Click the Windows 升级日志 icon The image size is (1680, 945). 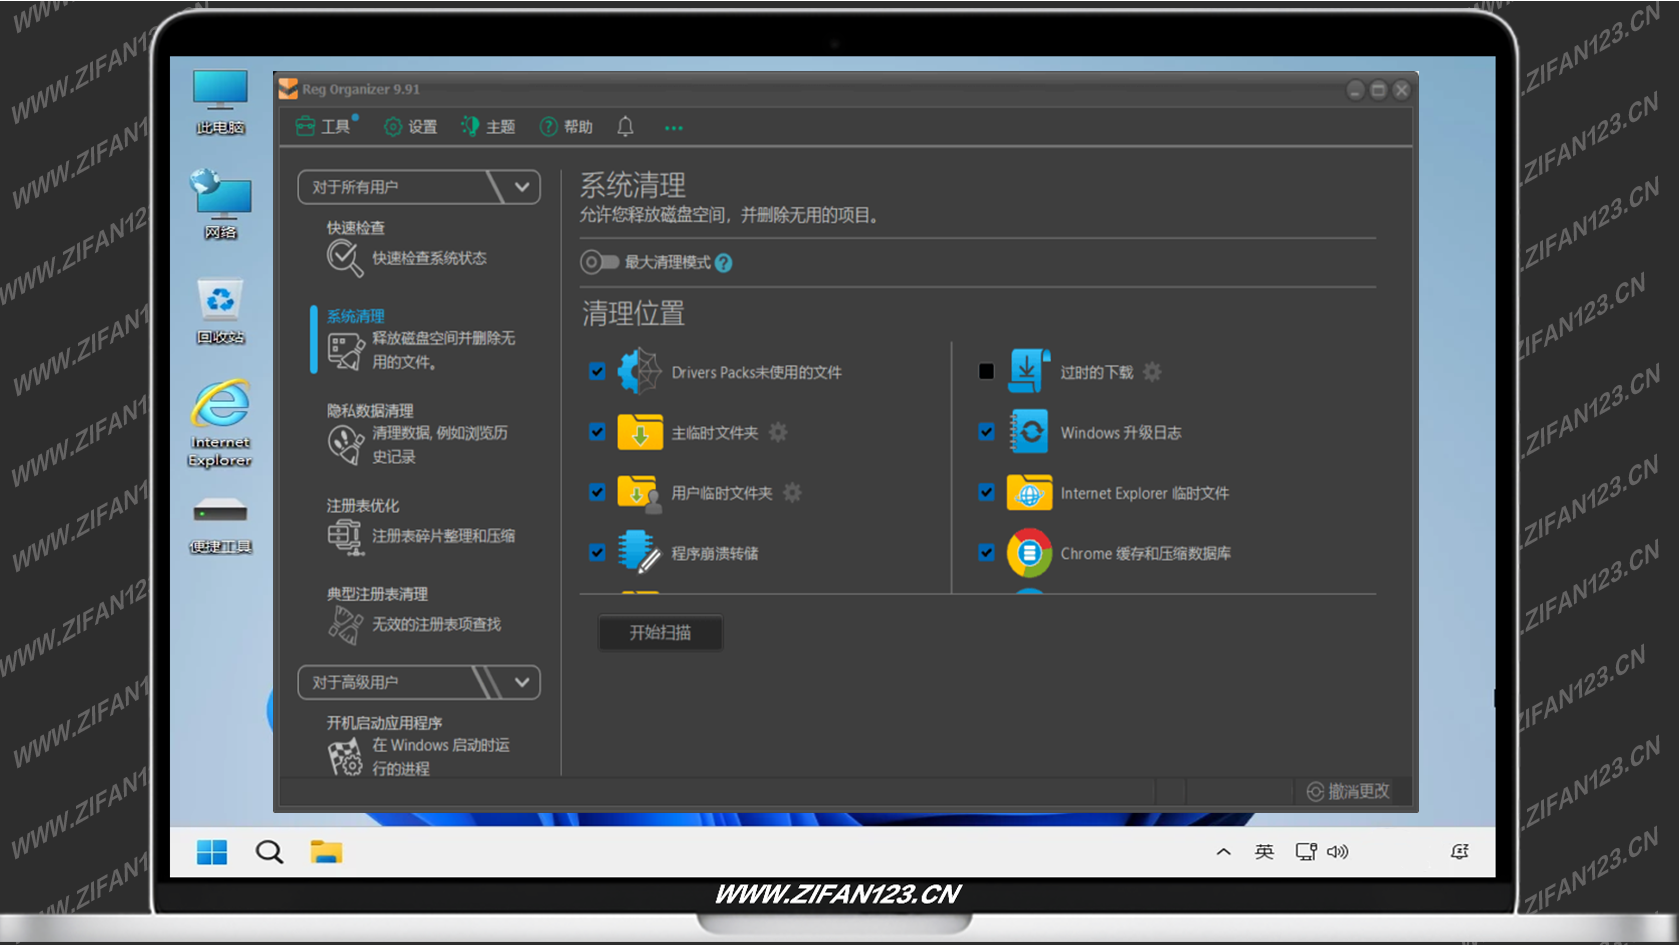(x=1029, y=432)
